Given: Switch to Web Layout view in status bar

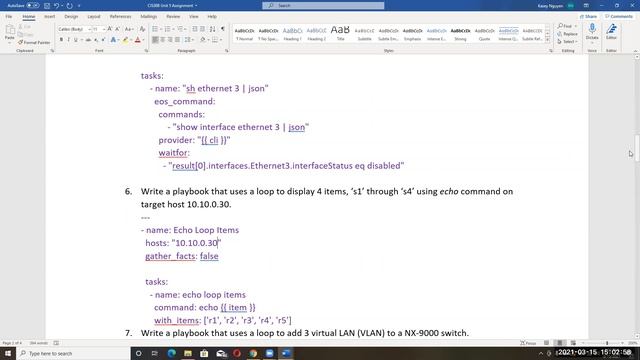Looking at the screenshot, I should tap(573, 343).
